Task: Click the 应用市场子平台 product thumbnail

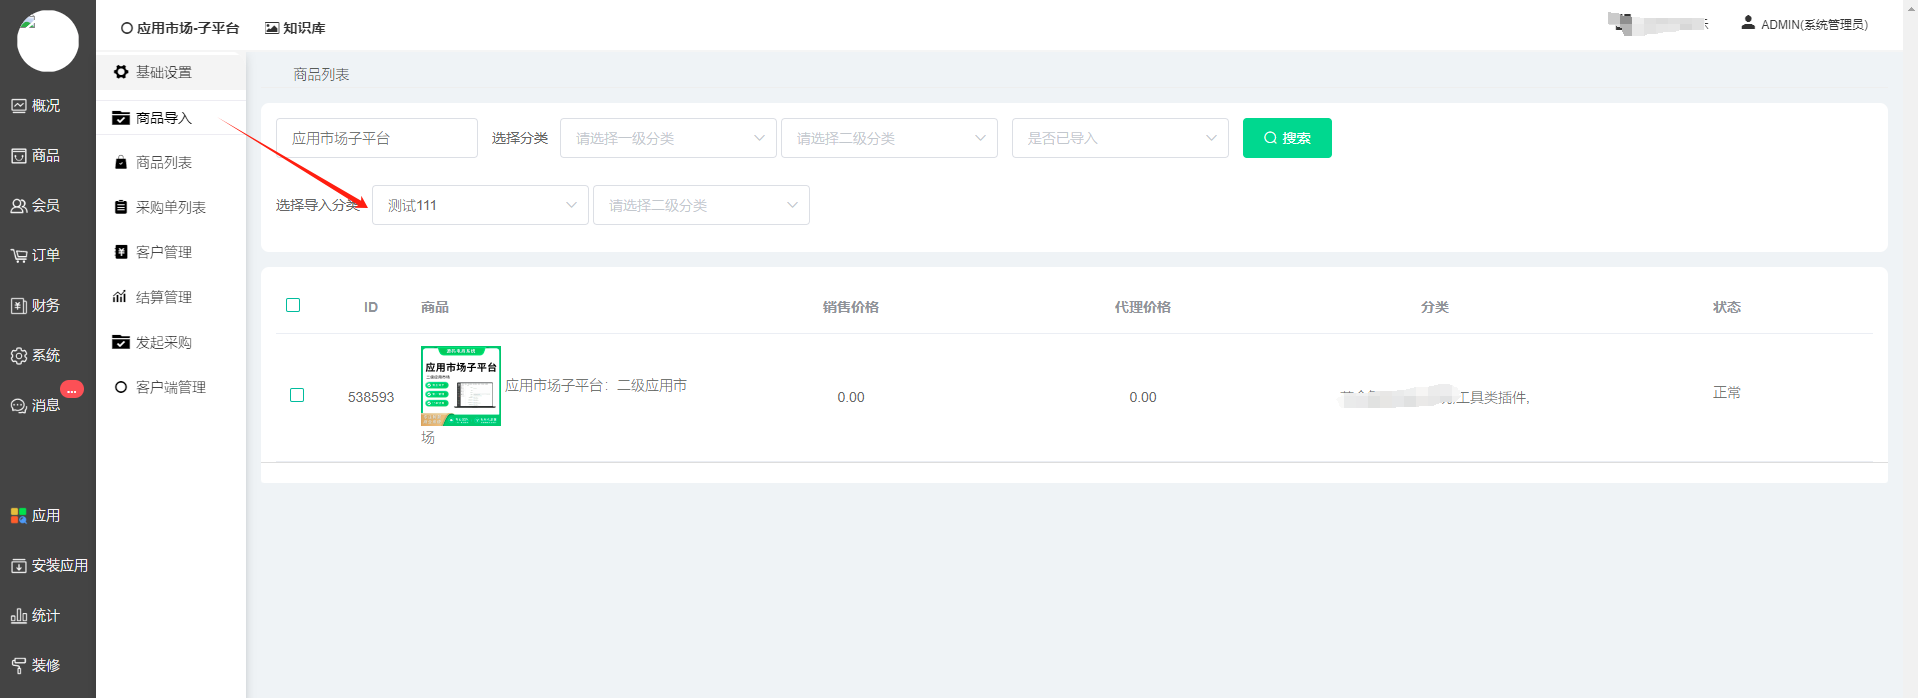Action: click(x=461, y=386)
